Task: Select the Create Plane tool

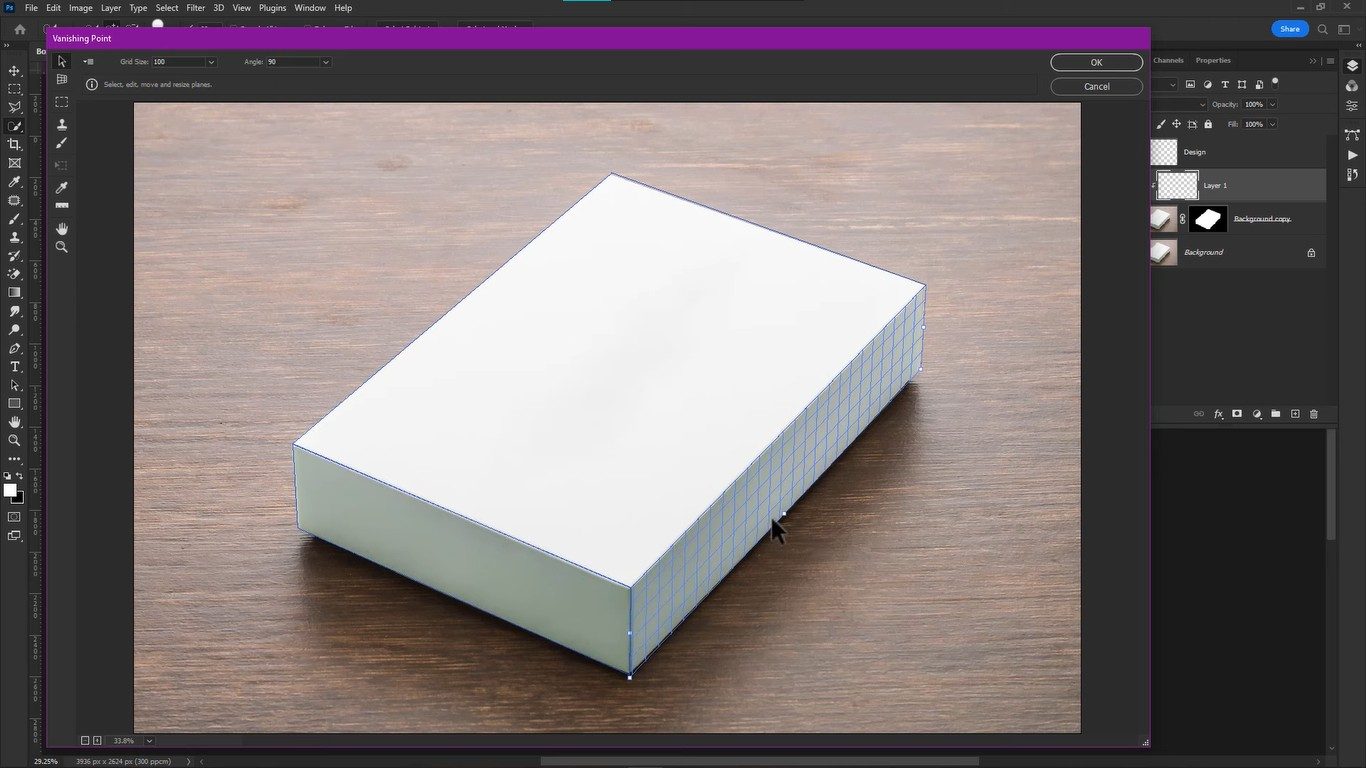Action: (x=62, y=79)
